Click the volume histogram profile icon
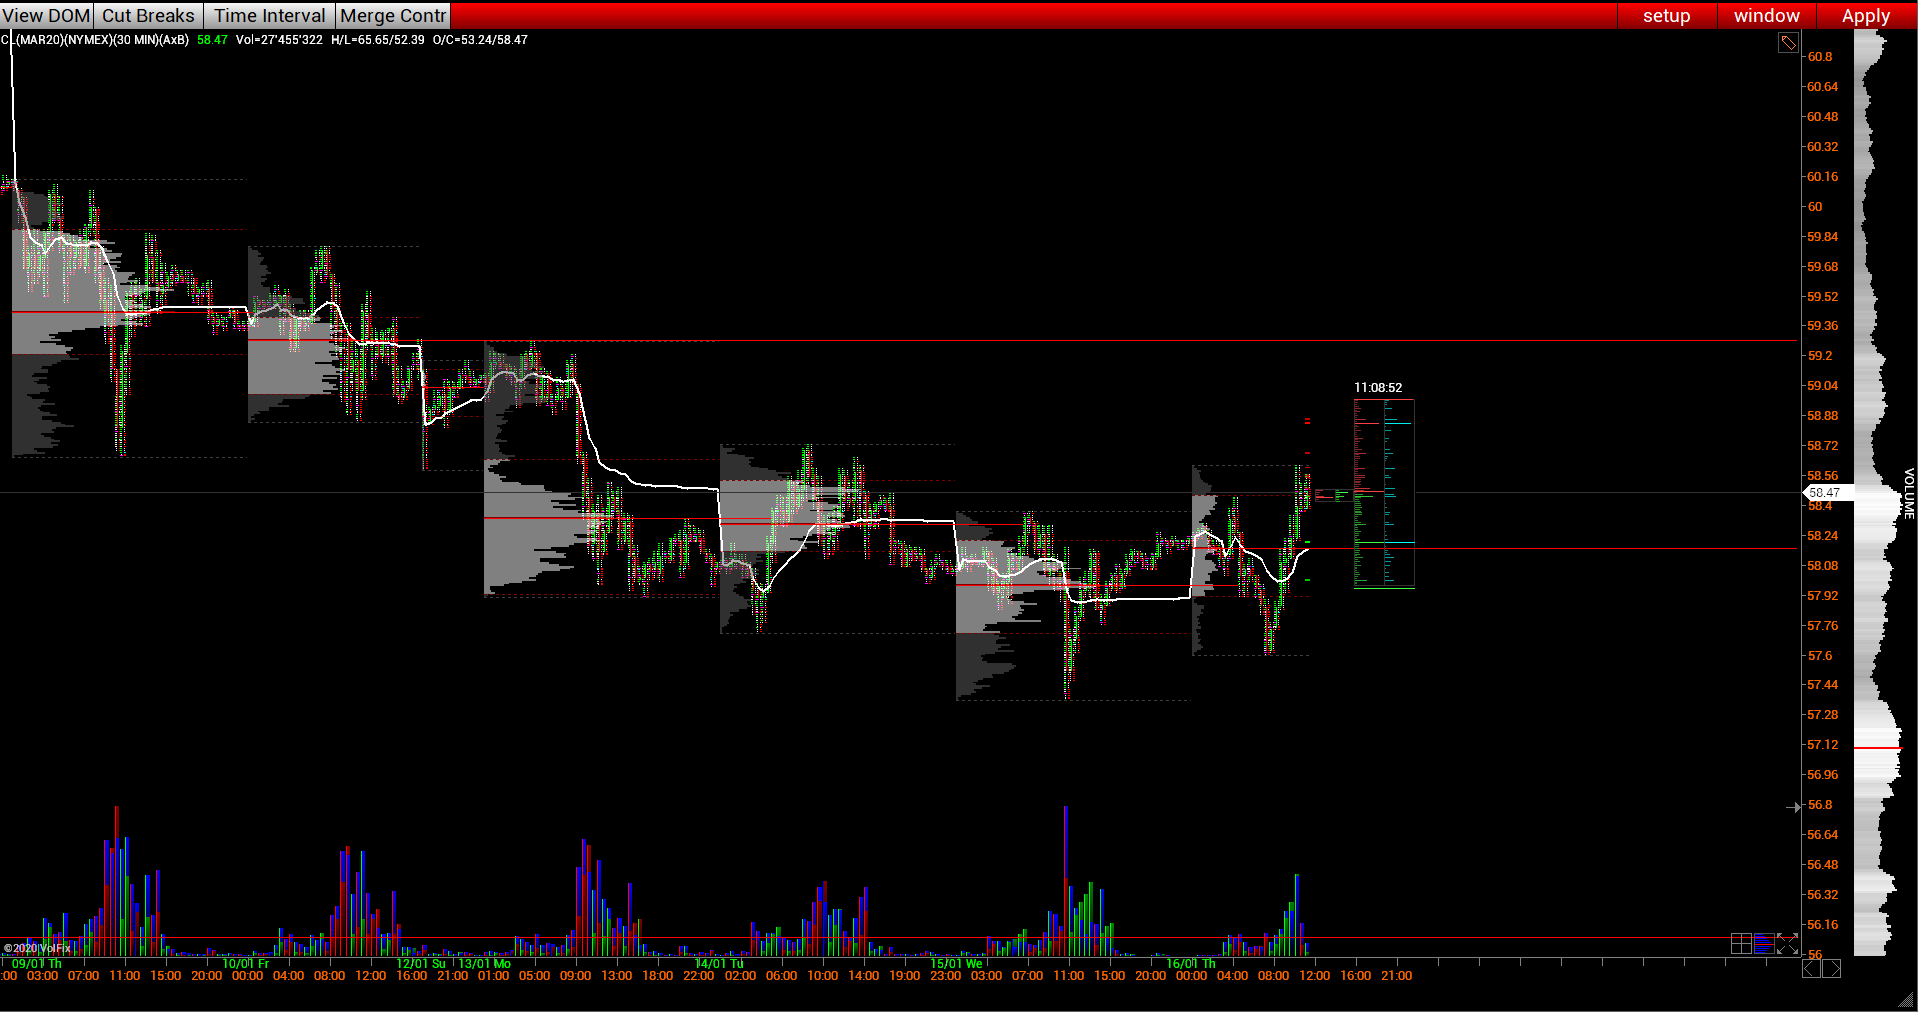Image resolution: width=1918 pixels, height=1012 pixels. pyautogui.click(x=1764, y=943)
